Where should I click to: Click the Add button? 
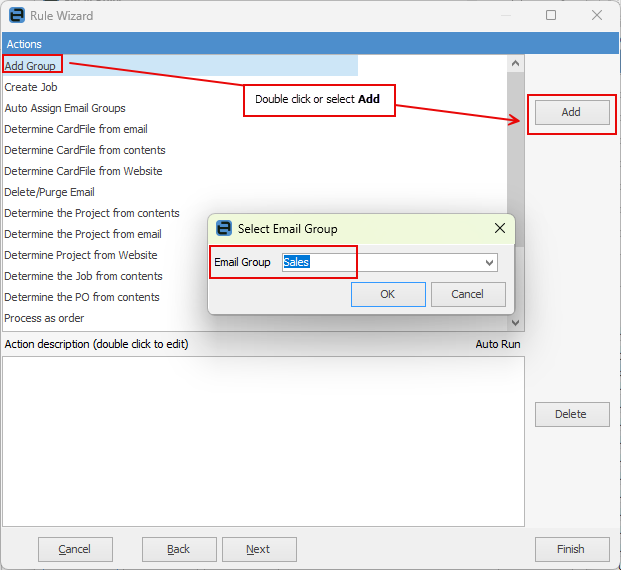[x=572, y=112]
